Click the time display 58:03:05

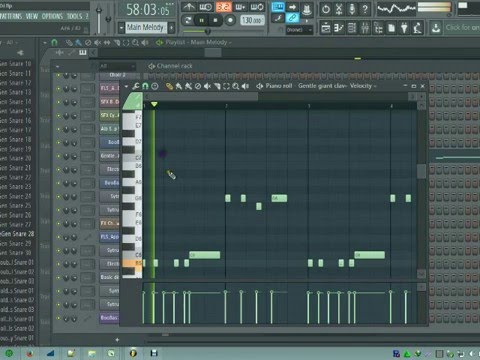[147, 9]
